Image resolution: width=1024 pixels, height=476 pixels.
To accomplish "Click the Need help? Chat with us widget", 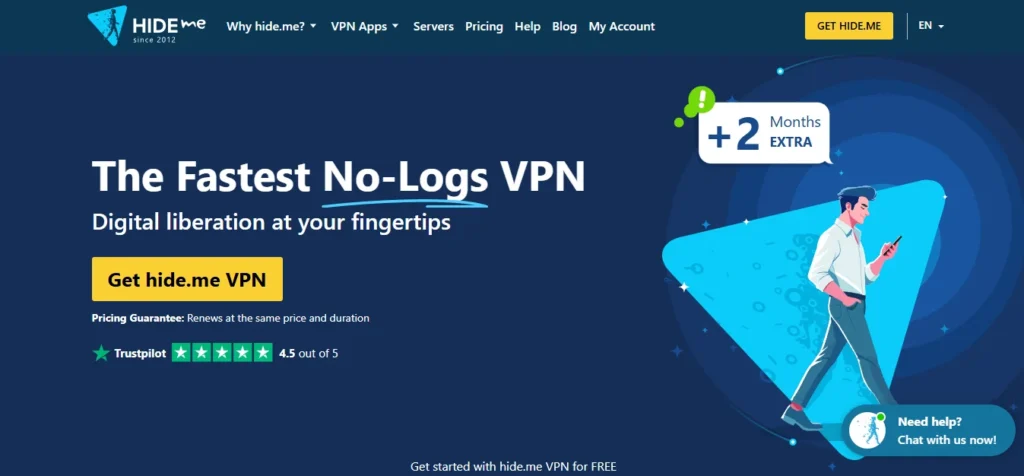I will coord(928,431).
